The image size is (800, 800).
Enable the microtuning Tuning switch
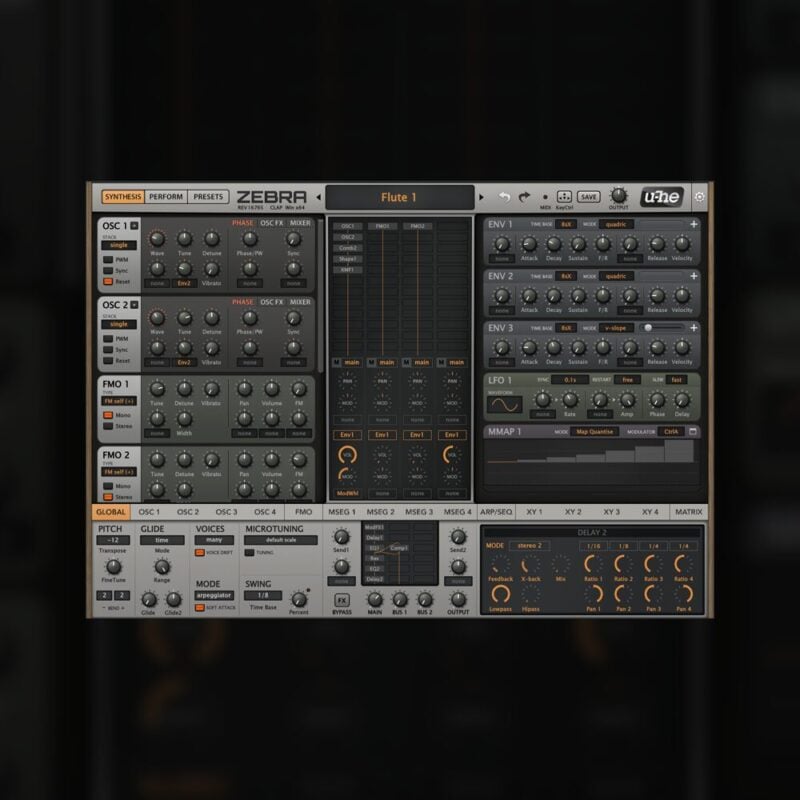pos(249,553)
